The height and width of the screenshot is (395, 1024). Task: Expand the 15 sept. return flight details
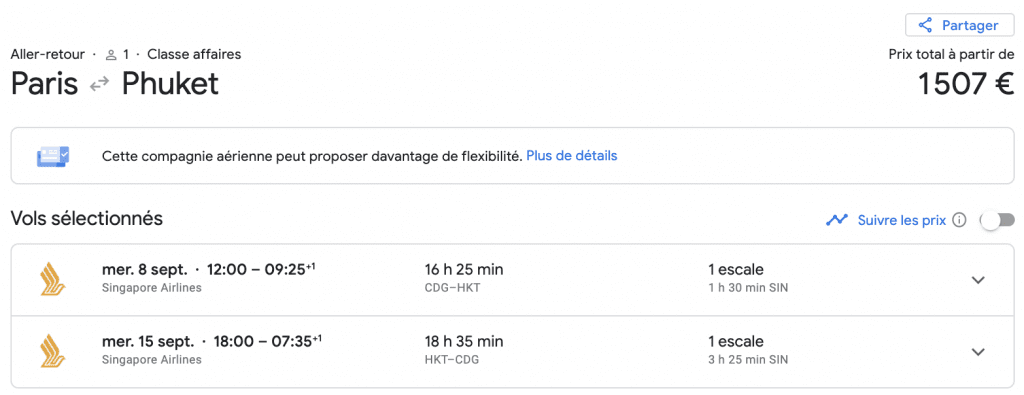pyautogui.click(x=978, y=352)
